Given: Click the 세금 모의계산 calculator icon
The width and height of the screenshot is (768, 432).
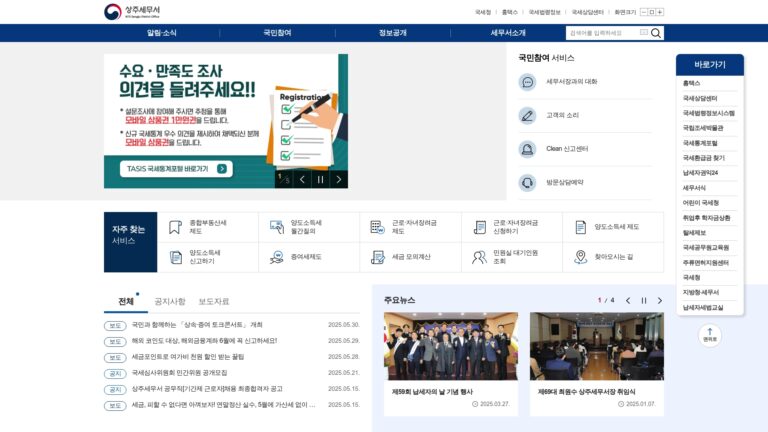Looking at the screenshot, I should pyautogui.click(x=378, y=257).
